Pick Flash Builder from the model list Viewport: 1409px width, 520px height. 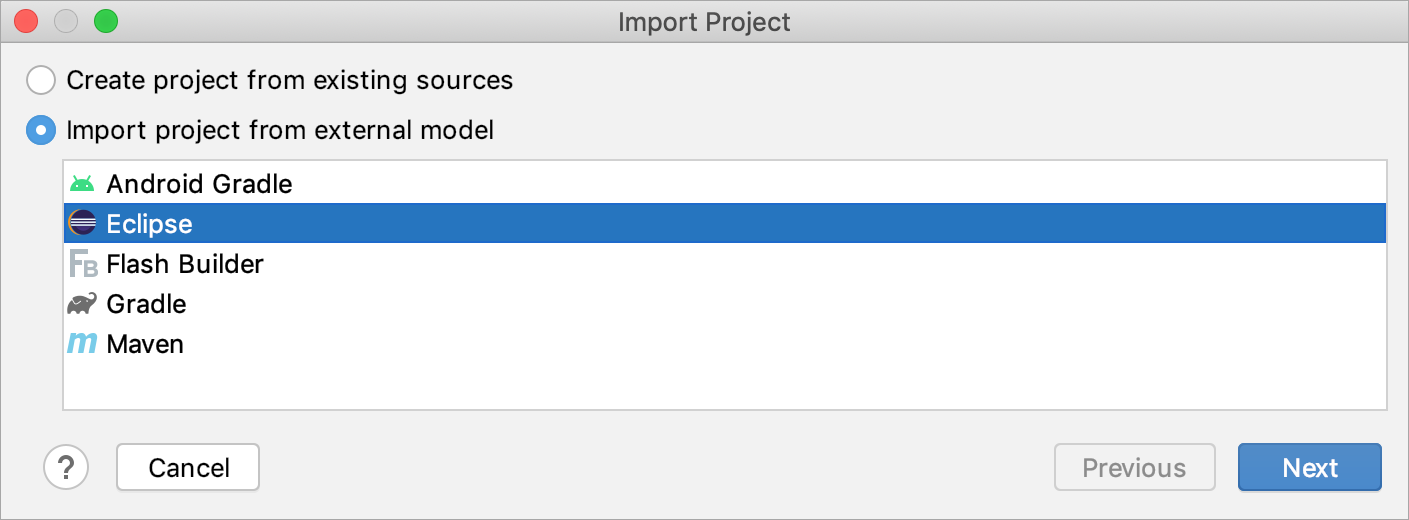click(x=185, y=264)
